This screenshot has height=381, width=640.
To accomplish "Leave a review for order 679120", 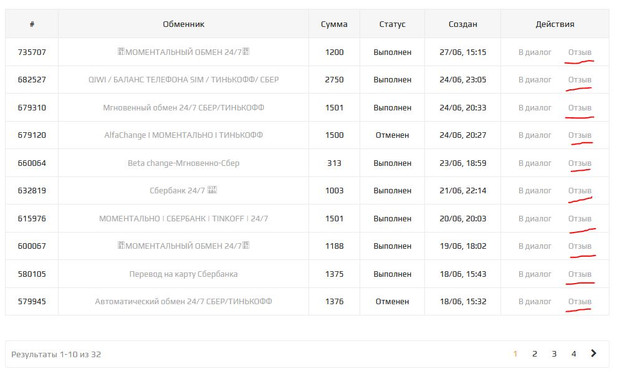I will 580,135.
